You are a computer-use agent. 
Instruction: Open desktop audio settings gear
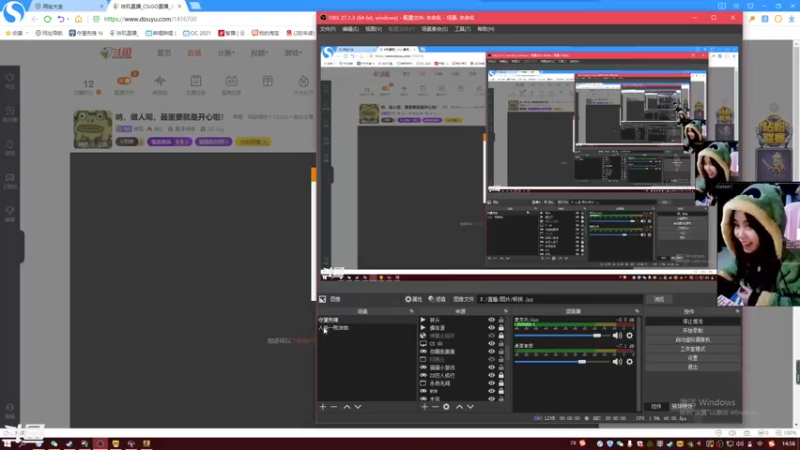(x=630, y=361)
